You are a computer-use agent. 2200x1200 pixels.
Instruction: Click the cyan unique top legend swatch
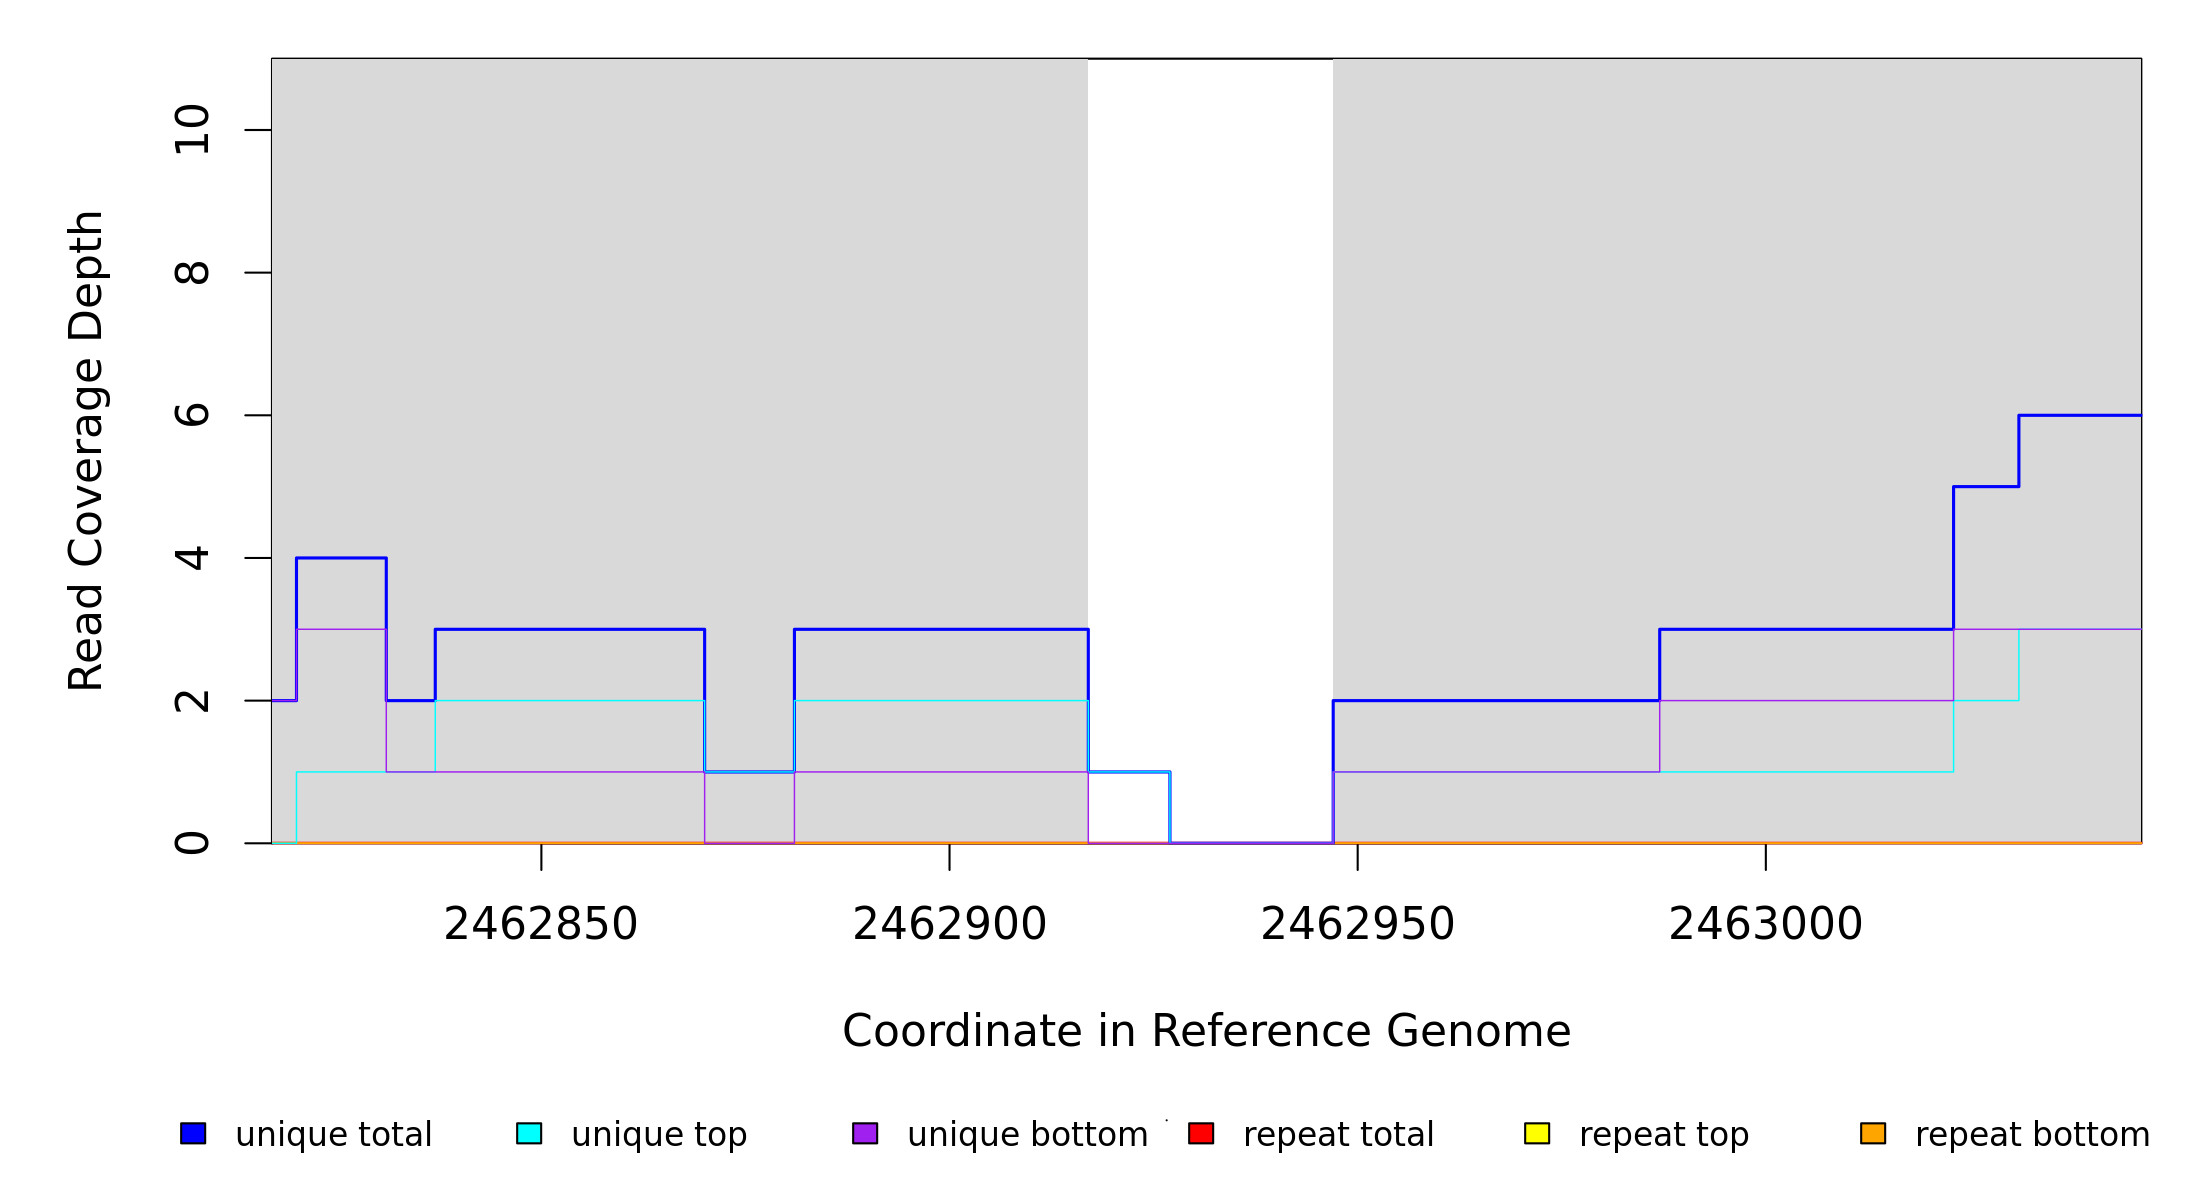coord(529,1133)
